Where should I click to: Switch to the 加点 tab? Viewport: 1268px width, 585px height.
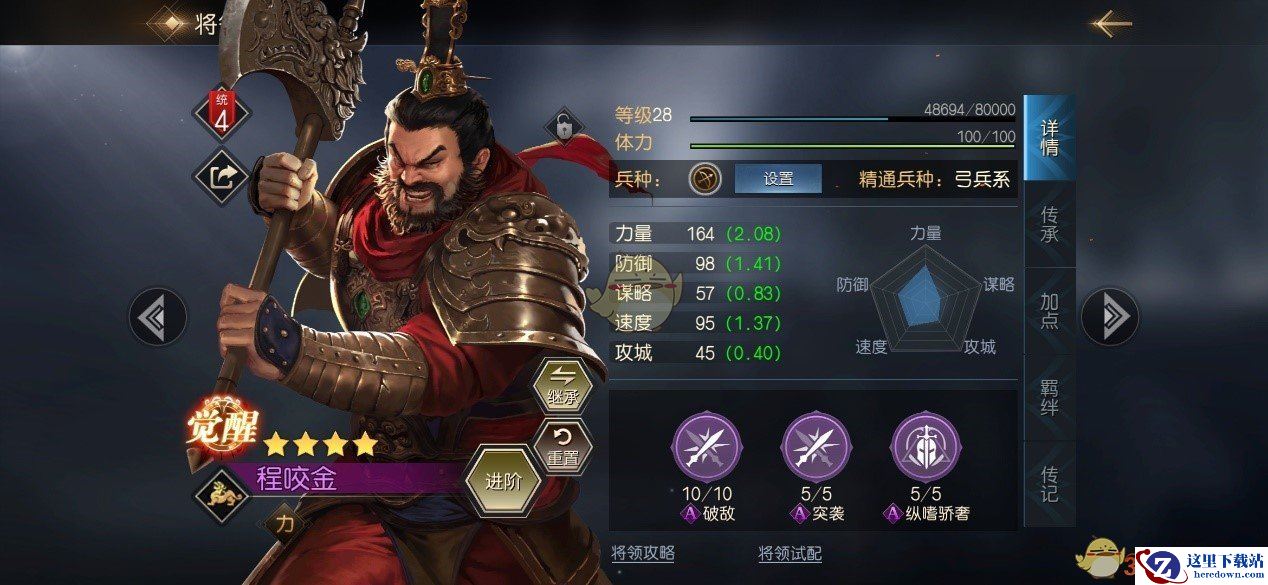pyautogui.click(x=1049, y=311)
